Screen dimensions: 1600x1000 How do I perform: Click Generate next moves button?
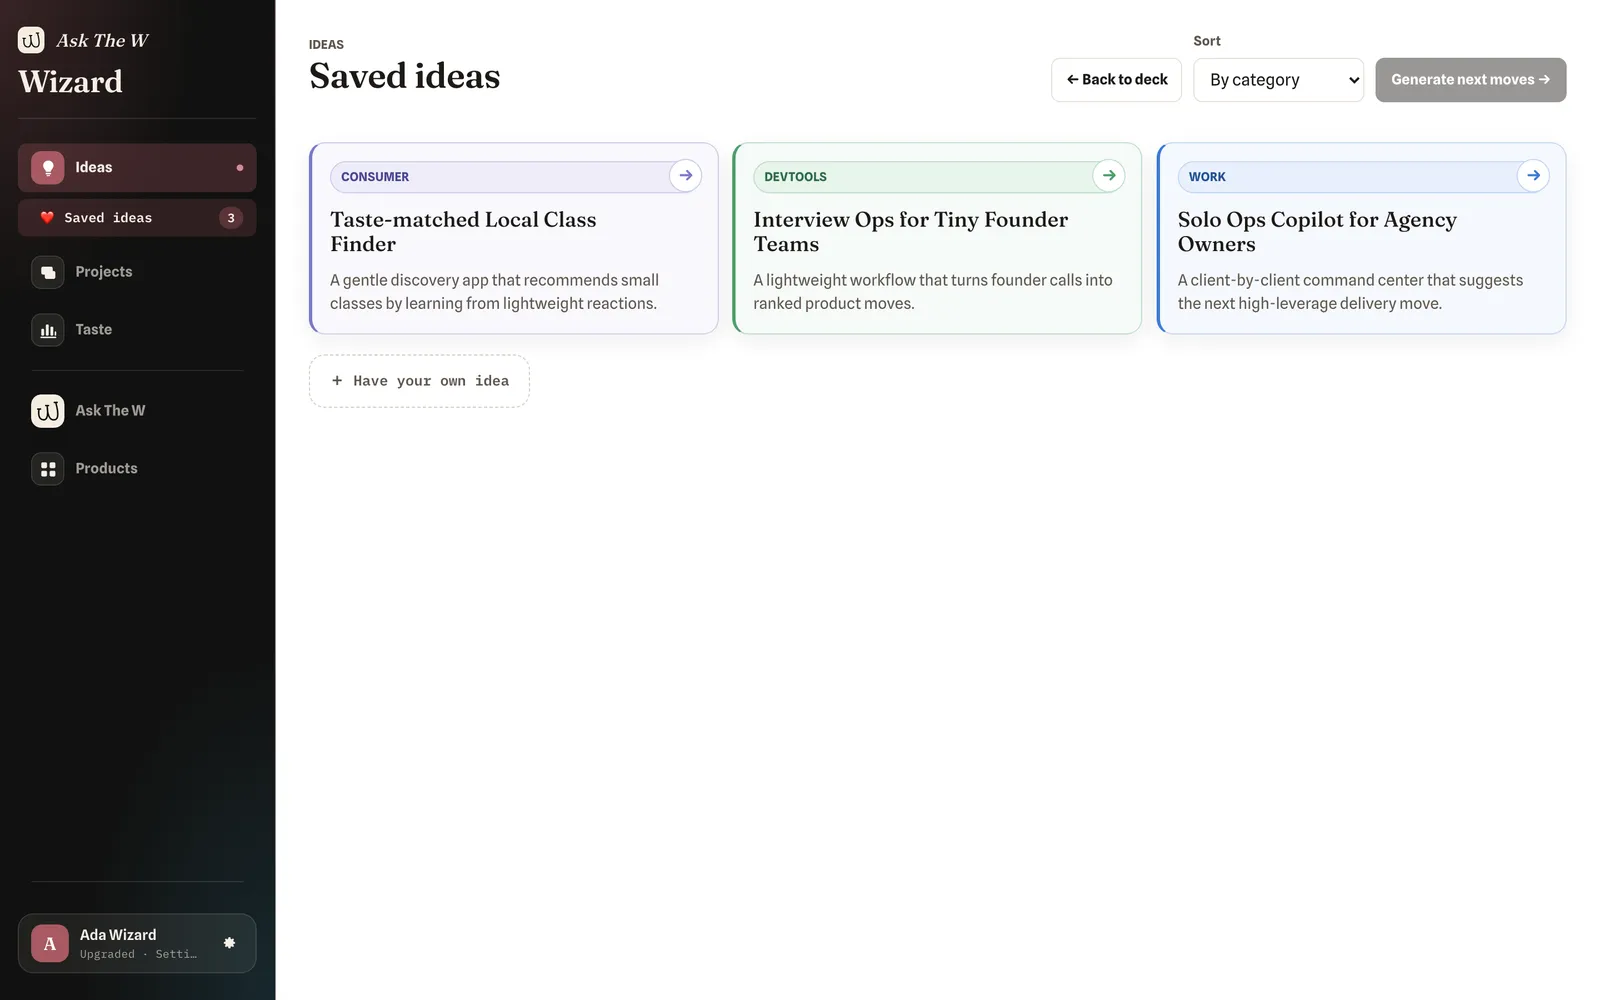pos(1470,80)
